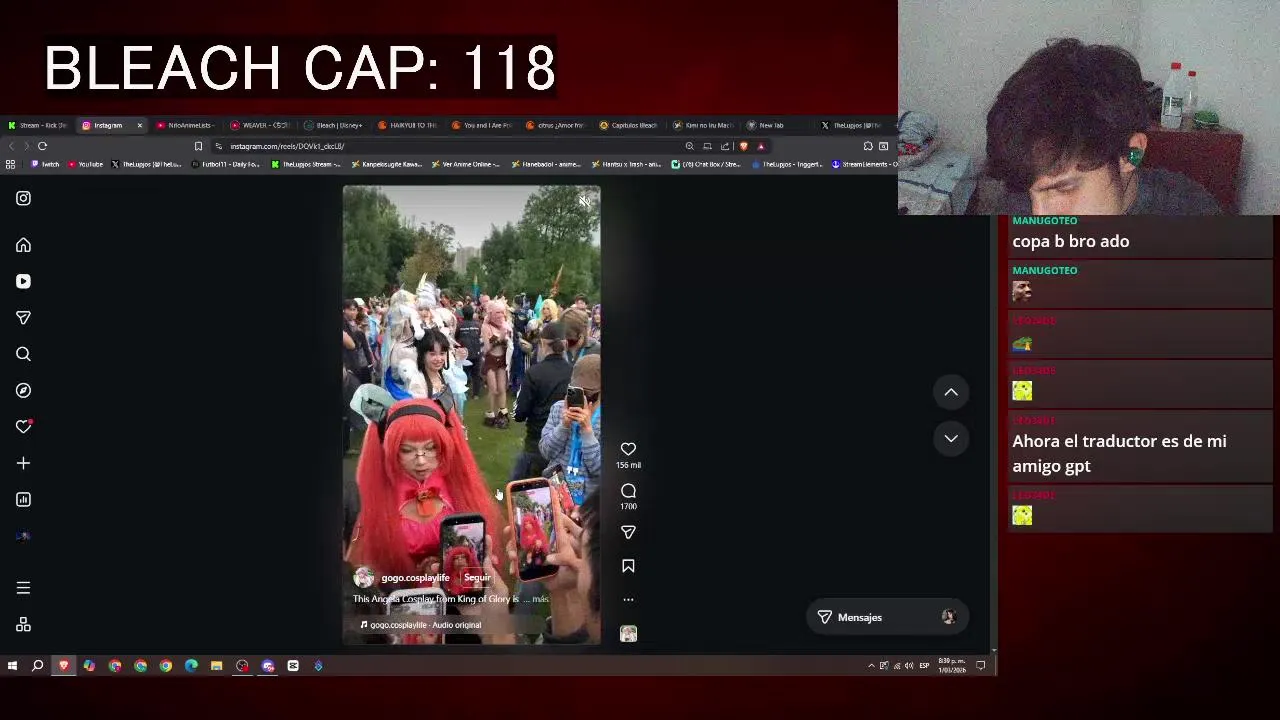This screenshot has width=1280, height=720.
Task: Create a new post with plus icon
Action: click(x=23, y=463)
